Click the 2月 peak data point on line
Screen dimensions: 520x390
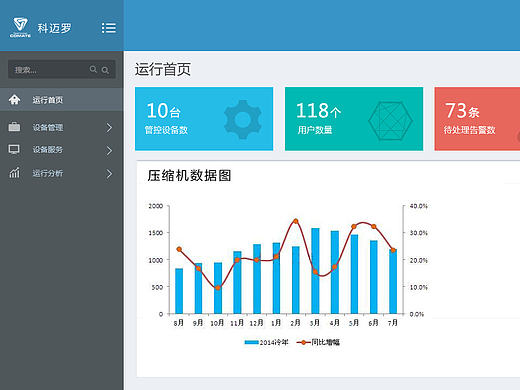tap(296, 221)
